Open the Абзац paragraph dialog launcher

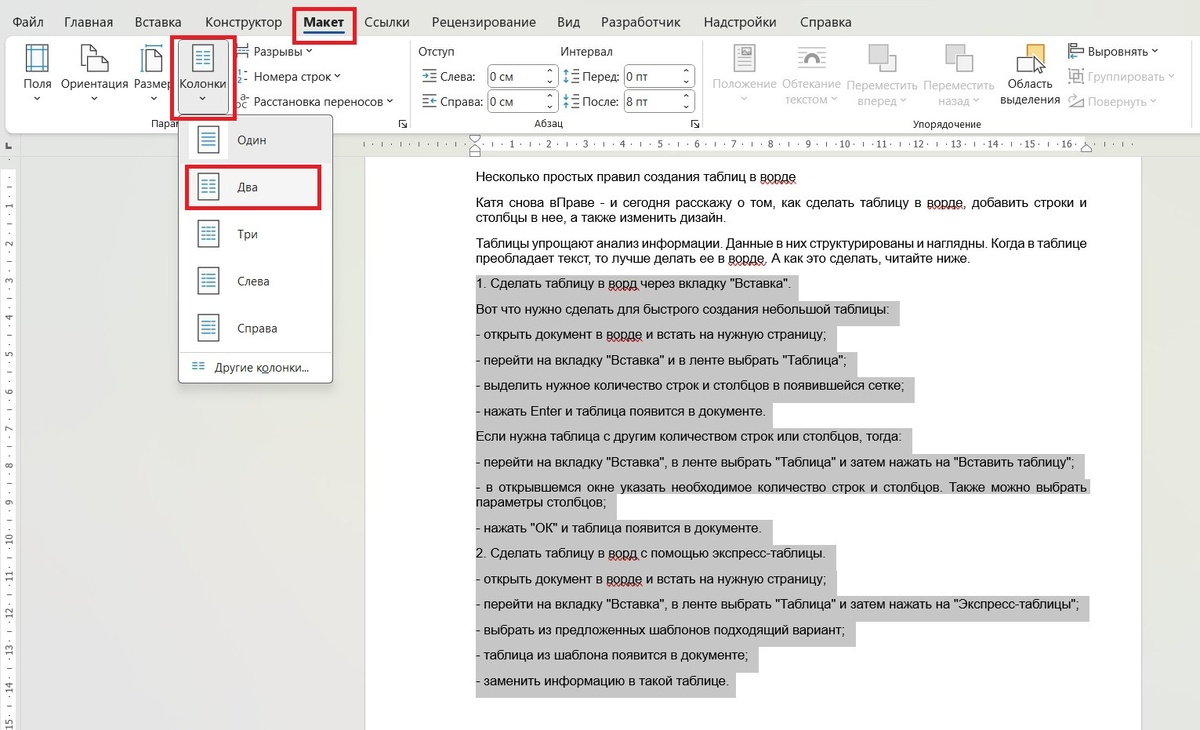tap(694, 124)
